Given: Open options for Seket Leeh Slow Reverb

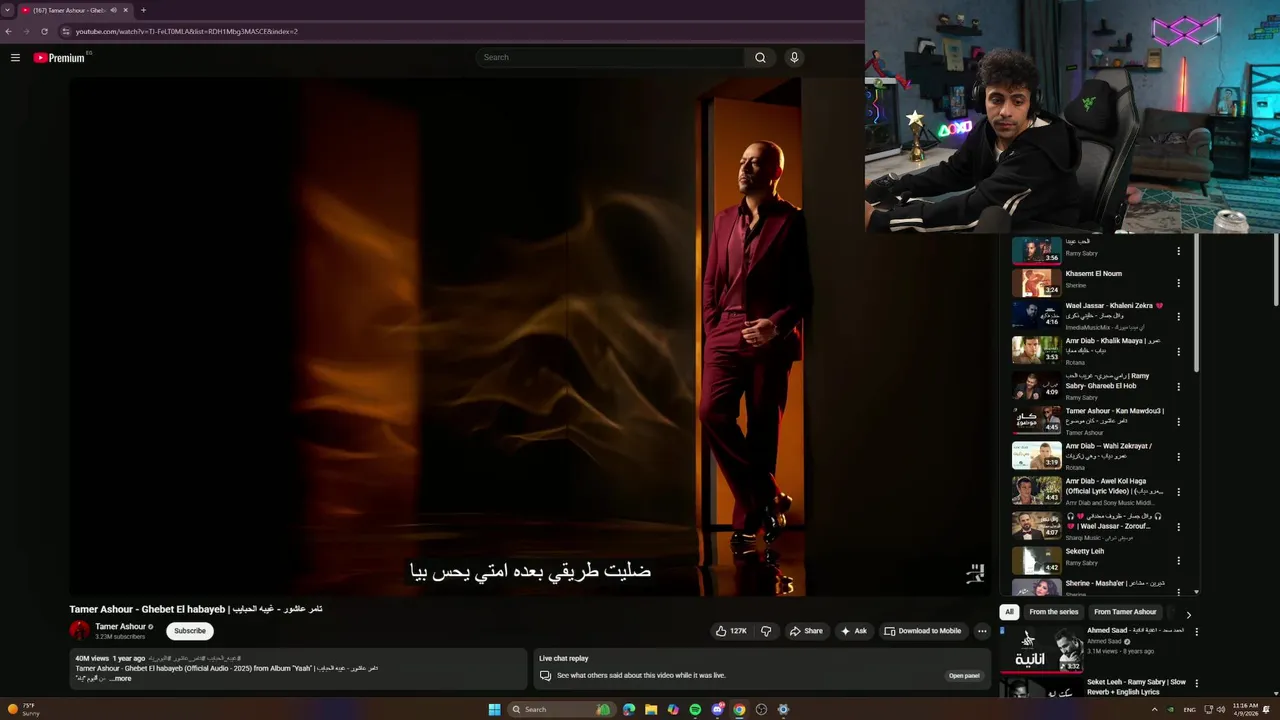Looking at the screenshot, I should point(1196,684).
